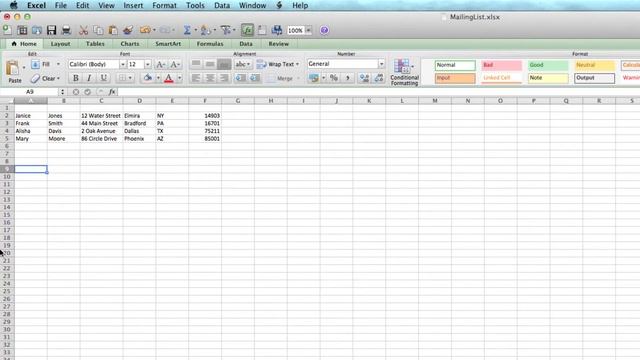Viewport: 640px width, 360px height.
Task: Switch to the Formulas ribbon tab
Action: 210,44
